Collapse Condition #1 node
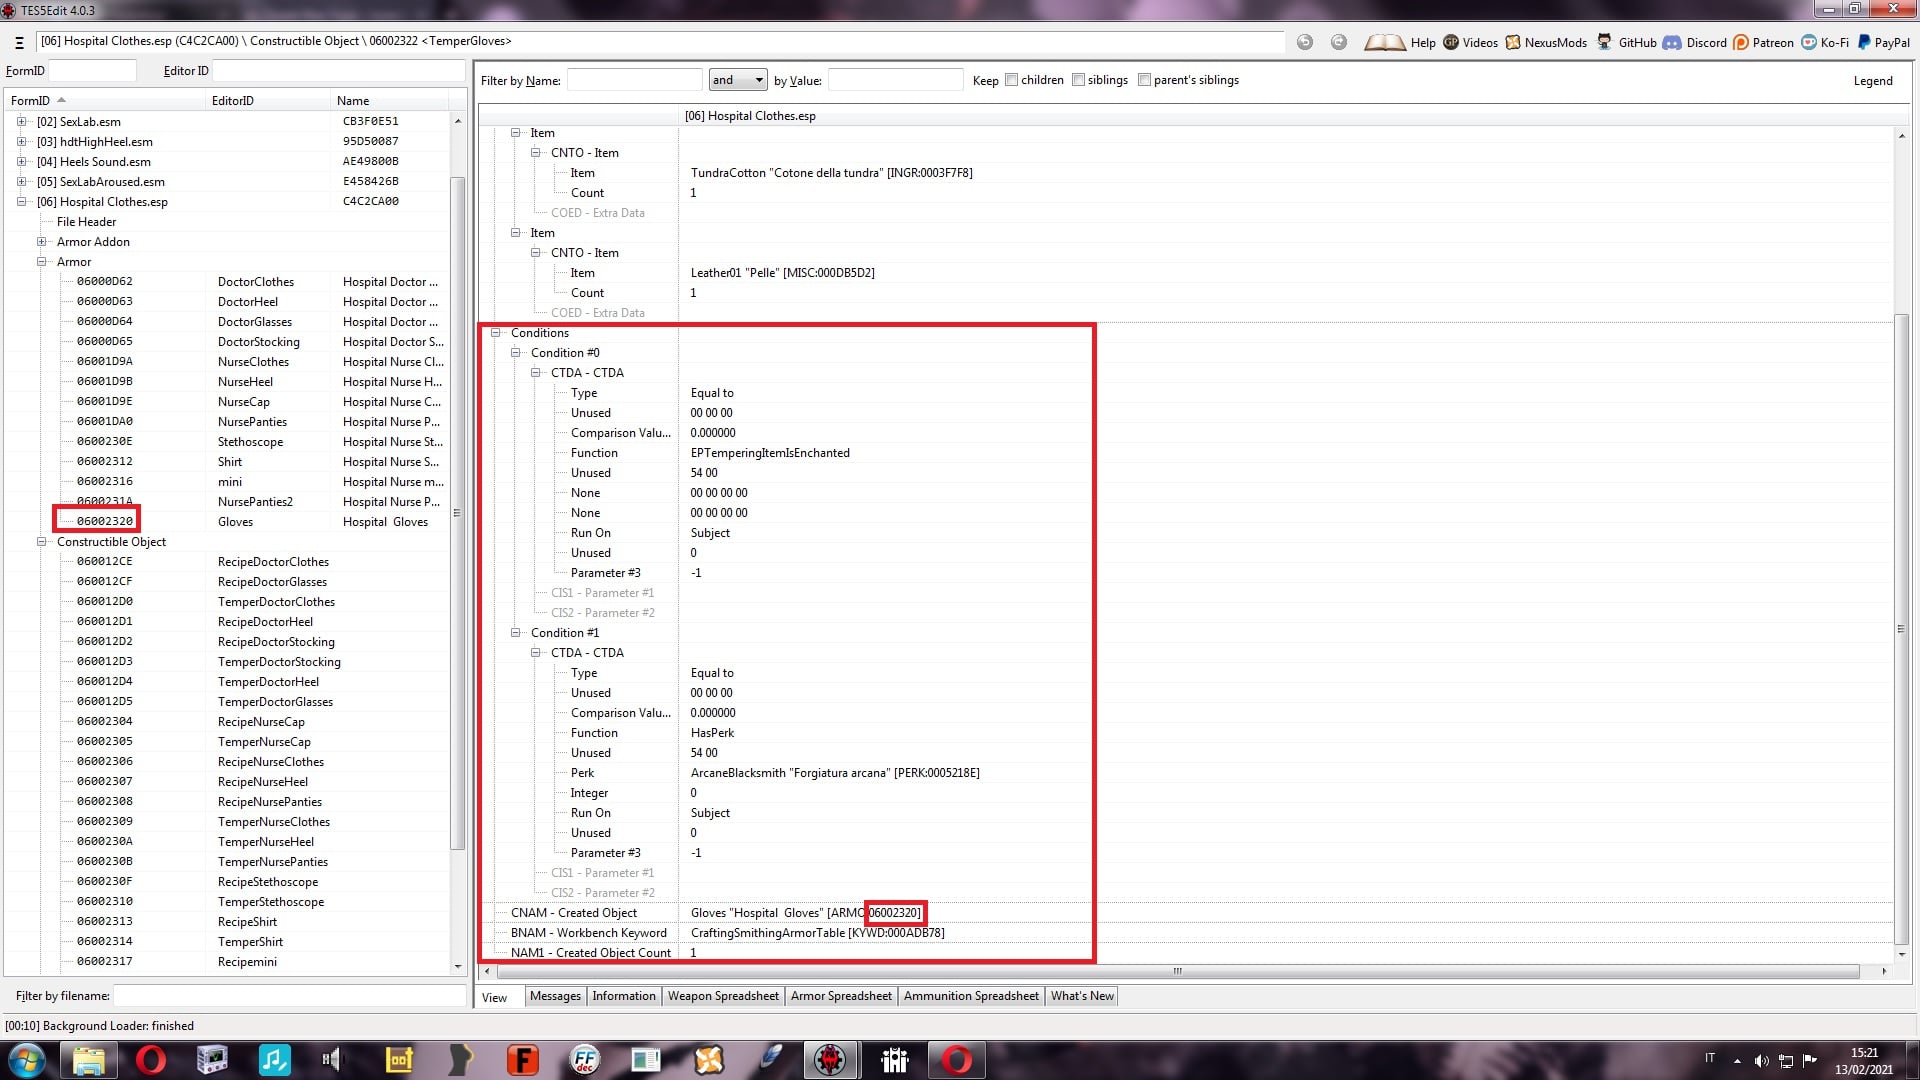Screen dimensions: 1920x1080 [x=515, y=633]
